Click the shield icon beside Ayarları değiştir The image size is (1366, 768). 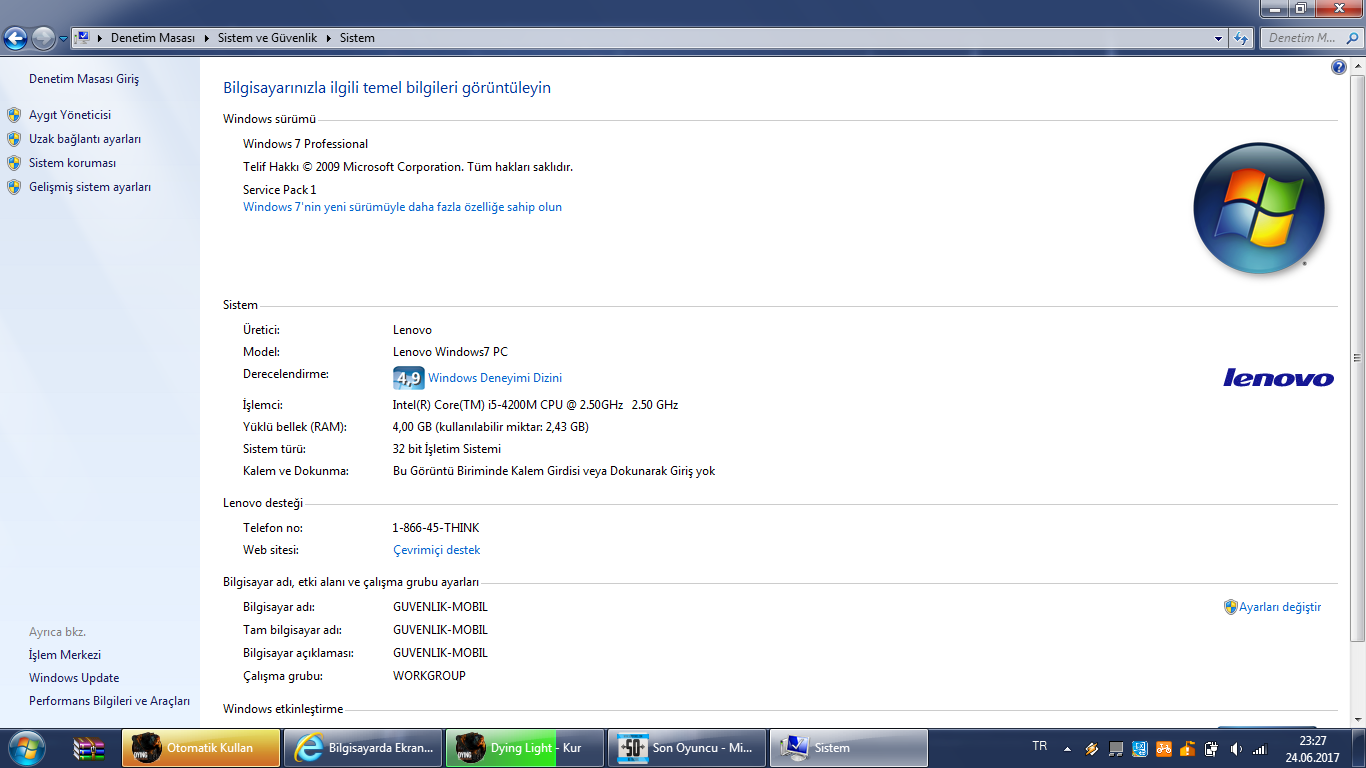[x=1231, y=607]
